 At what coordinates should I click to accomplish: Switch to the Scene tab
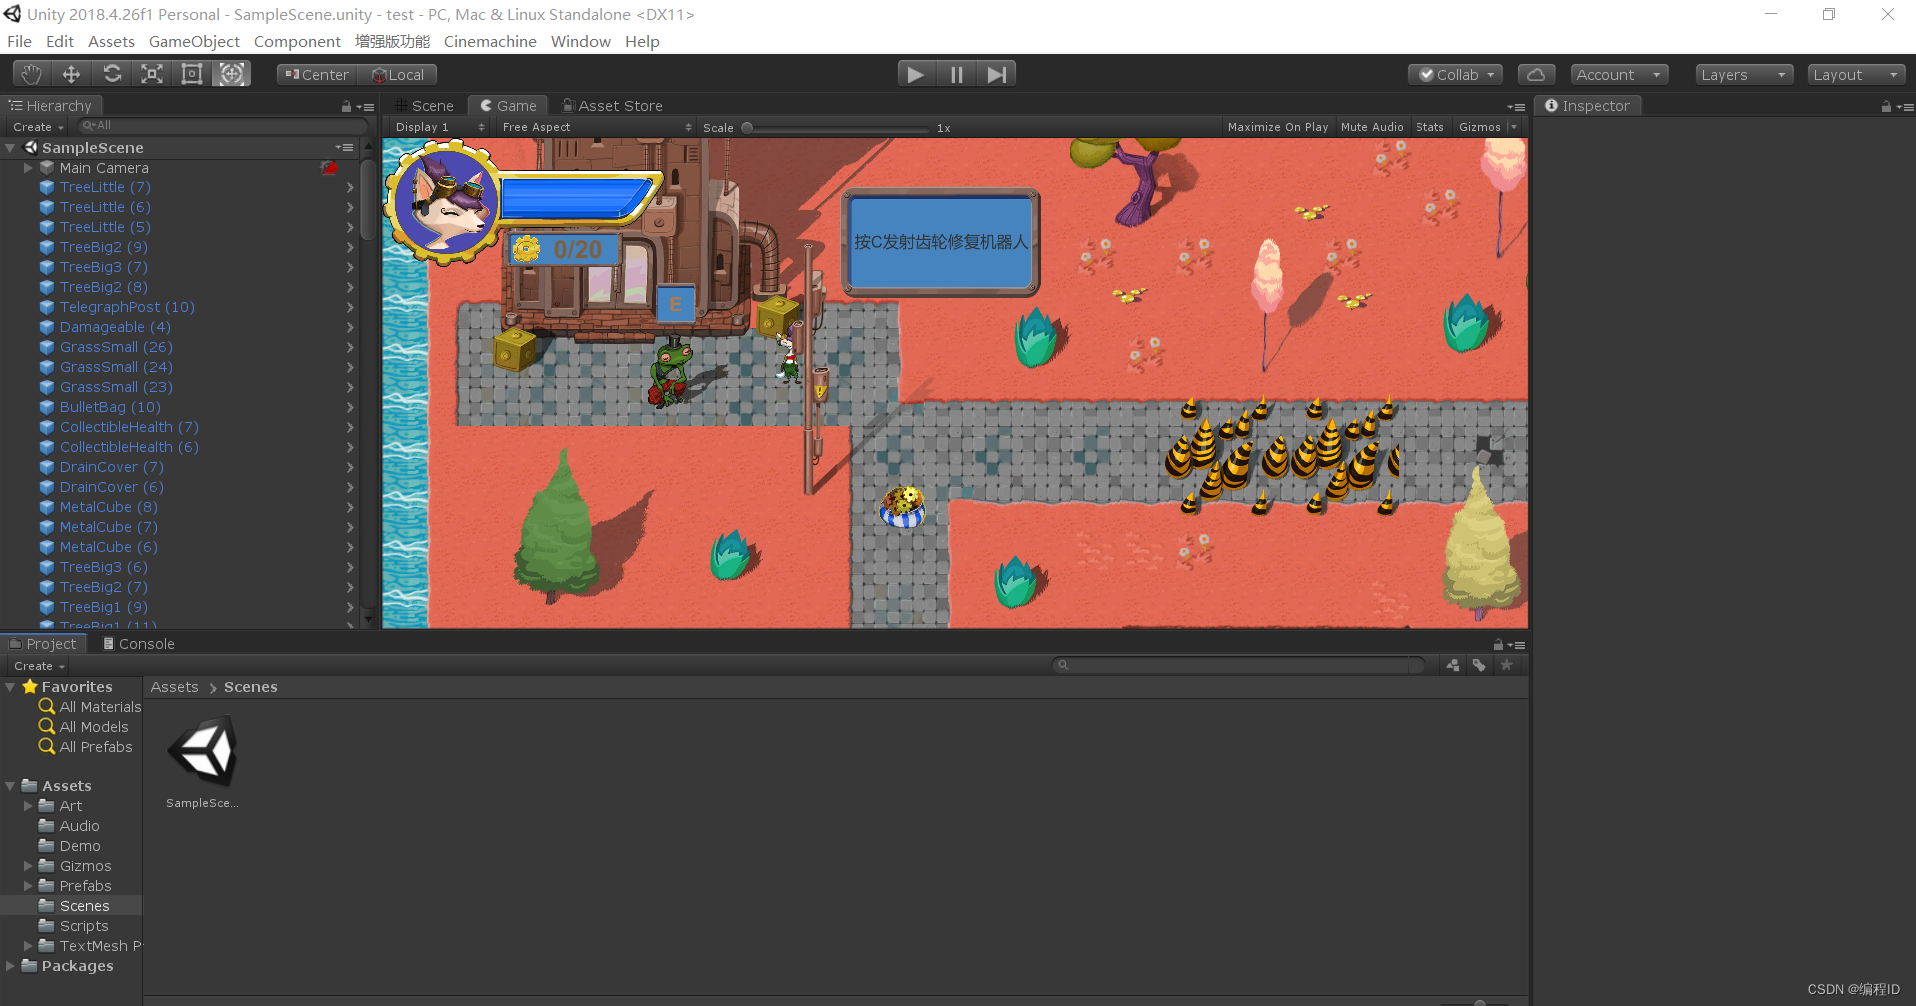(x=424, y=105)
